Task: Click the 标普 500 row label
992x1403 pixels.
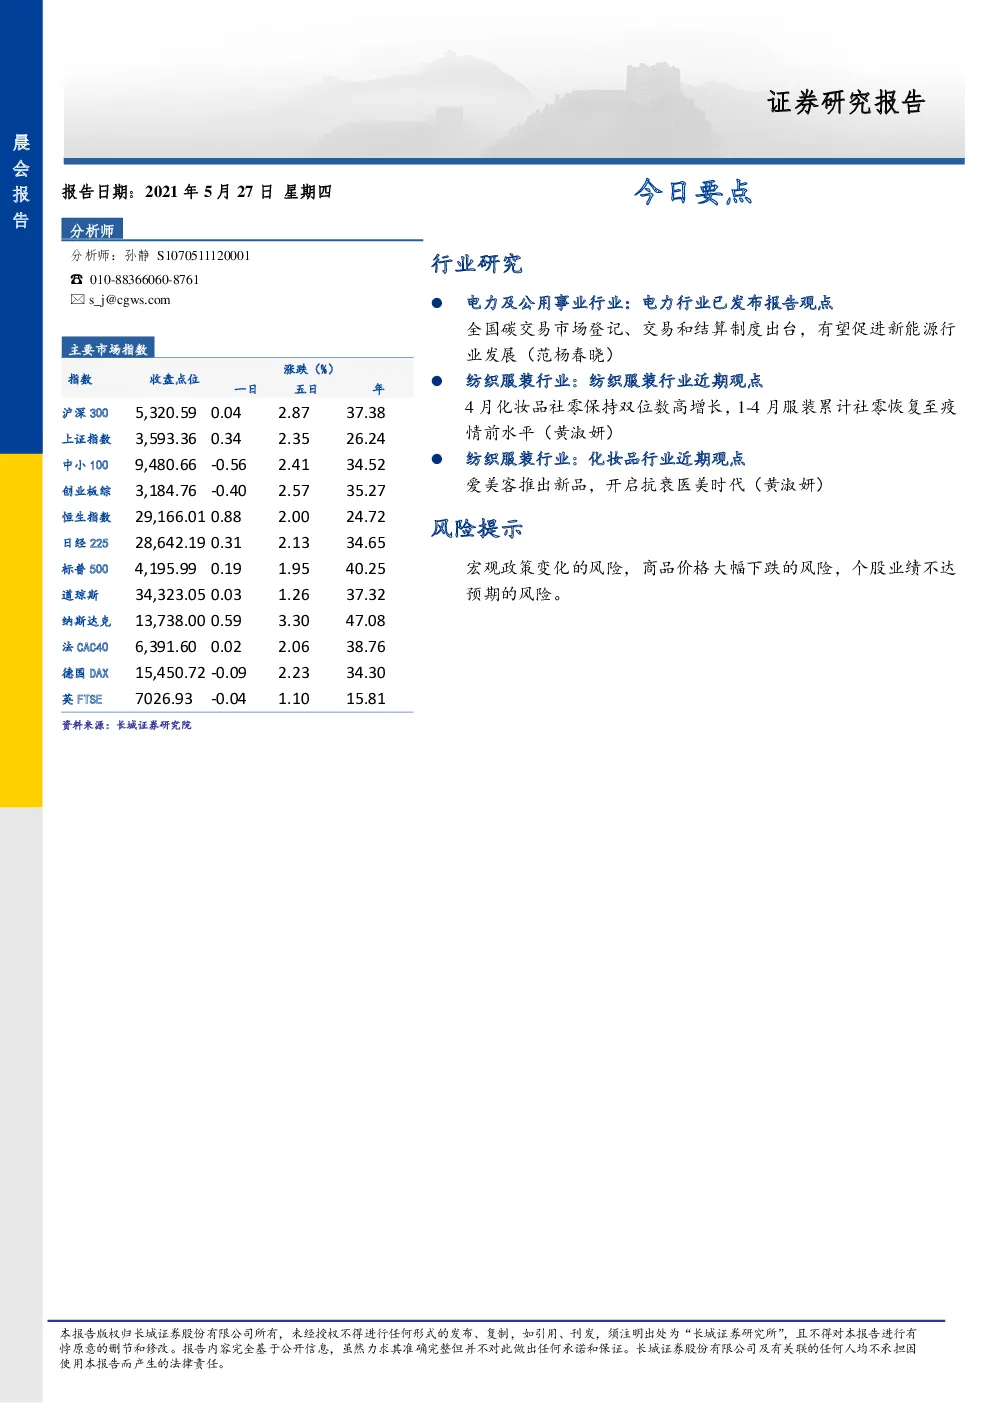Action: click(x=85, y=569)
